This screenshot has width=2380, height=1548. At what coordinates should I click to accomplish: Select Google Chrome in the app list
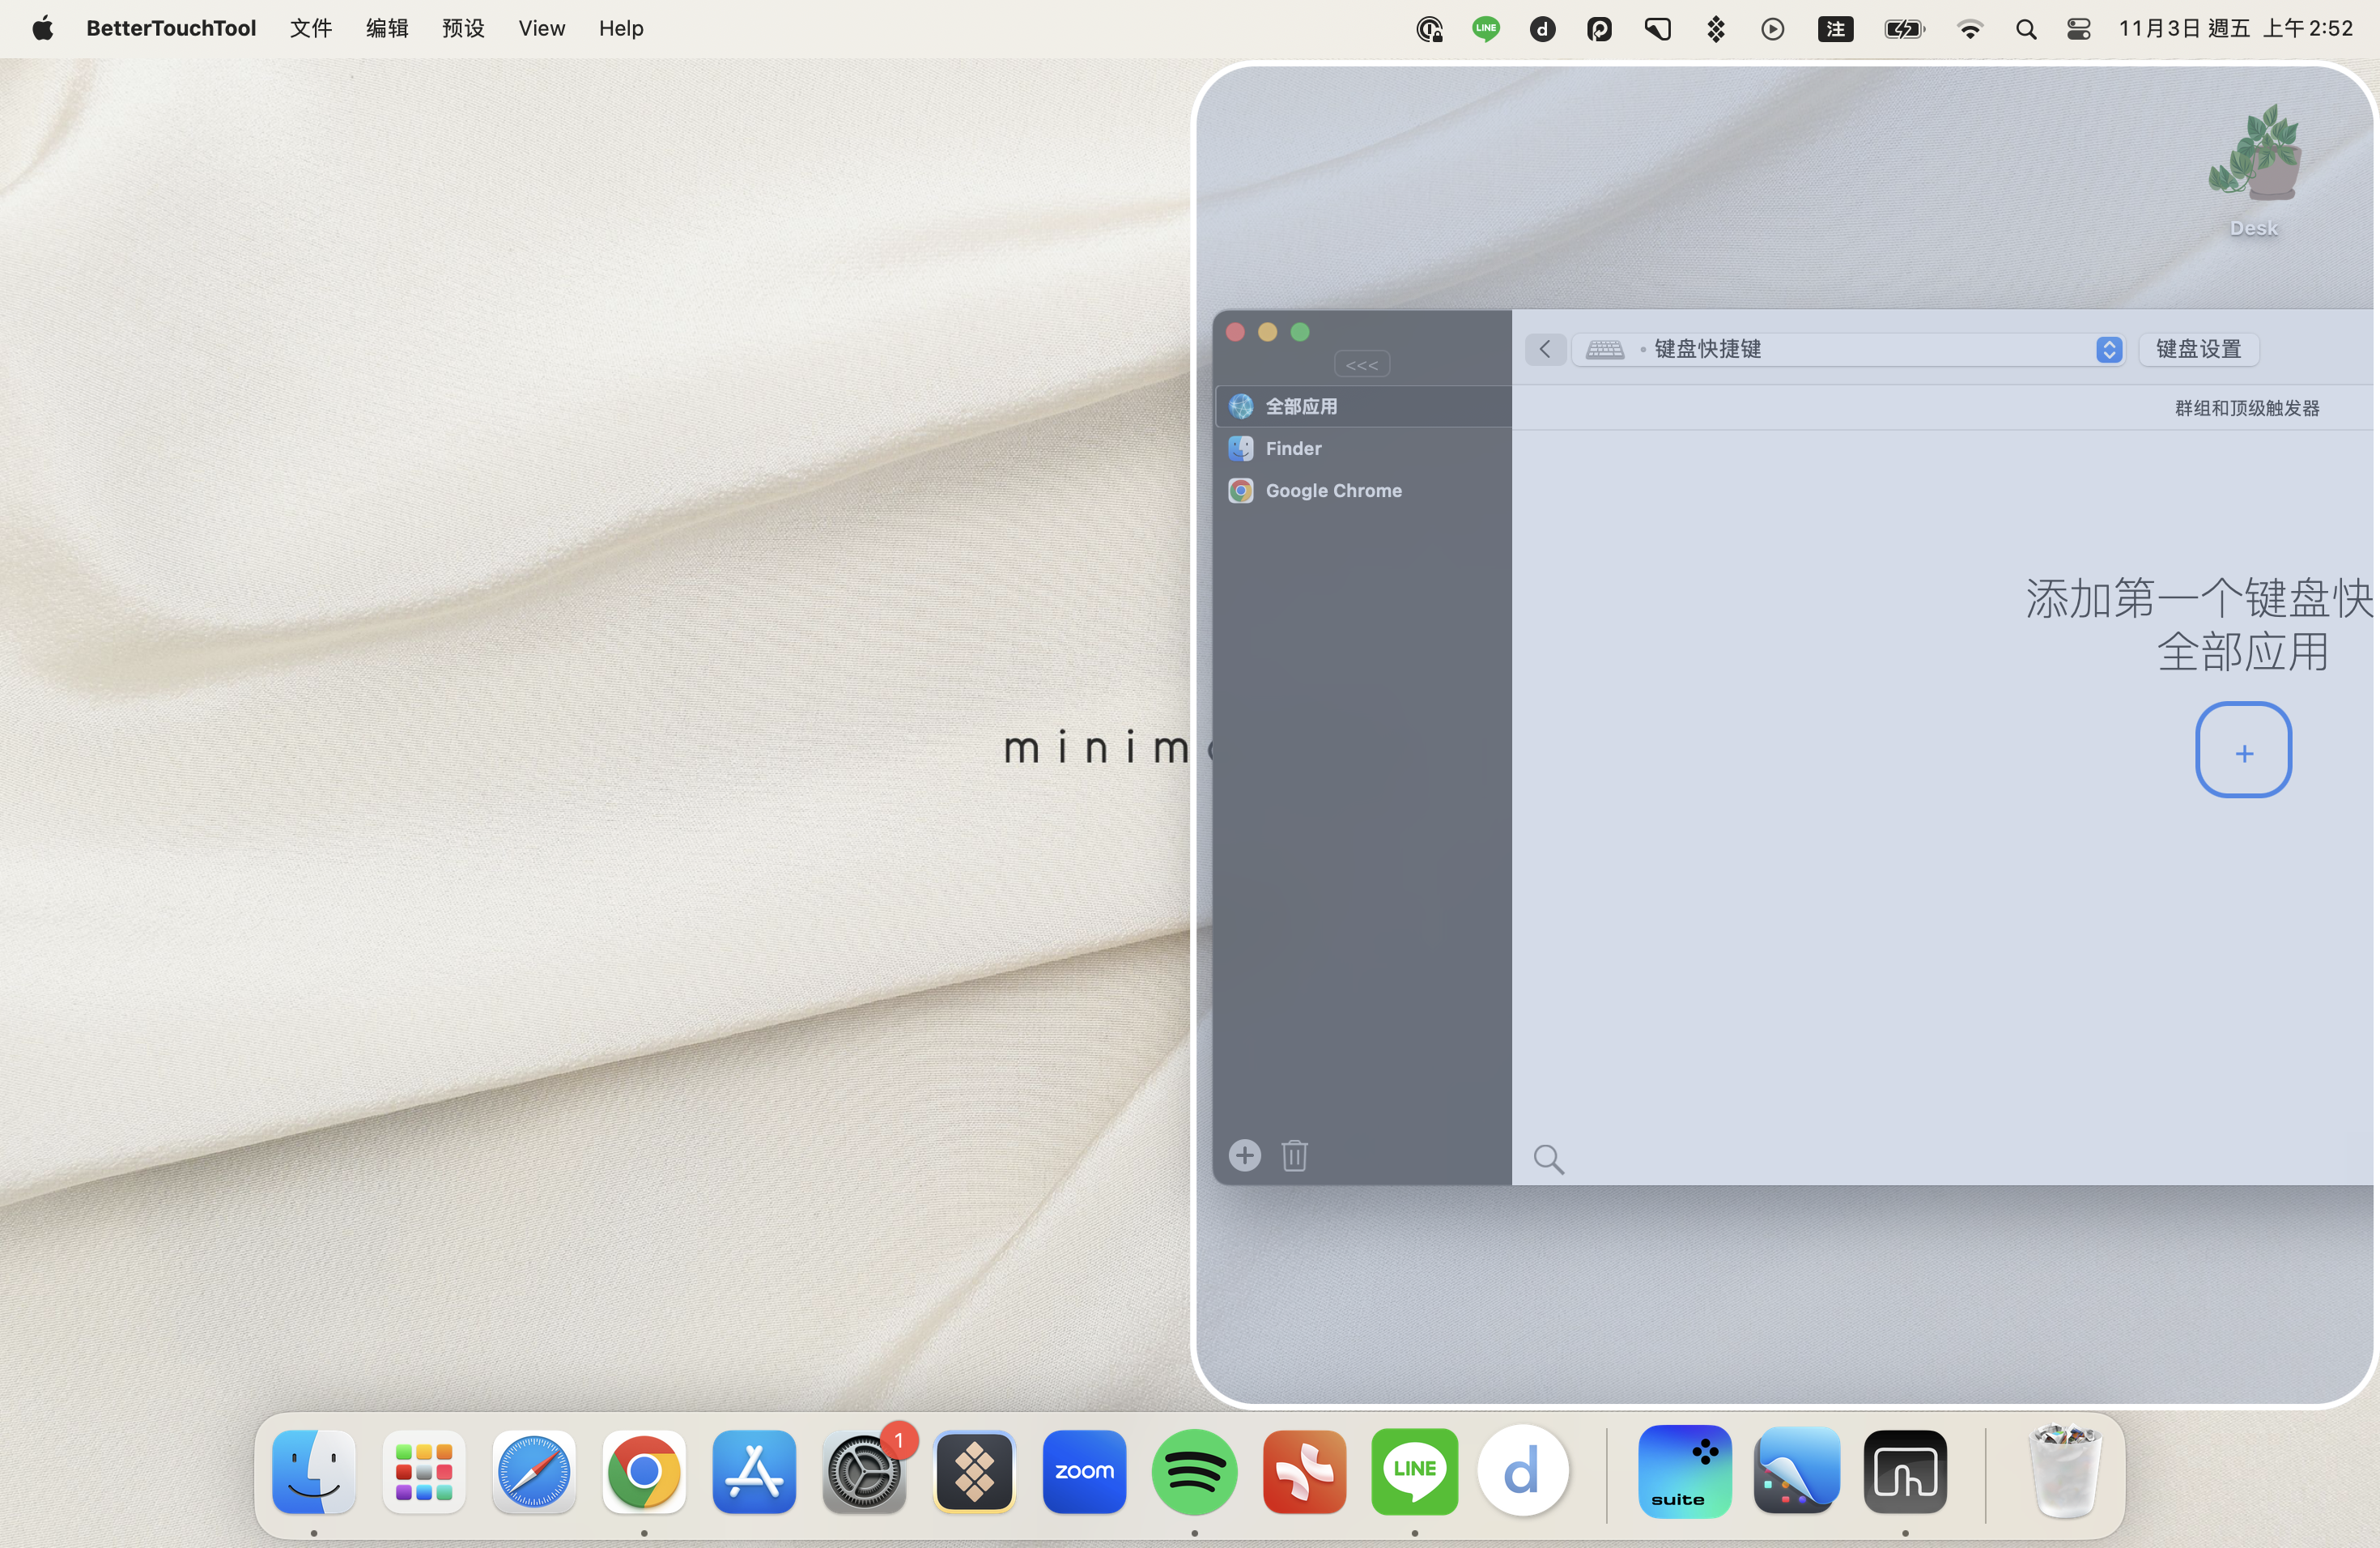tap(1363, 490)
